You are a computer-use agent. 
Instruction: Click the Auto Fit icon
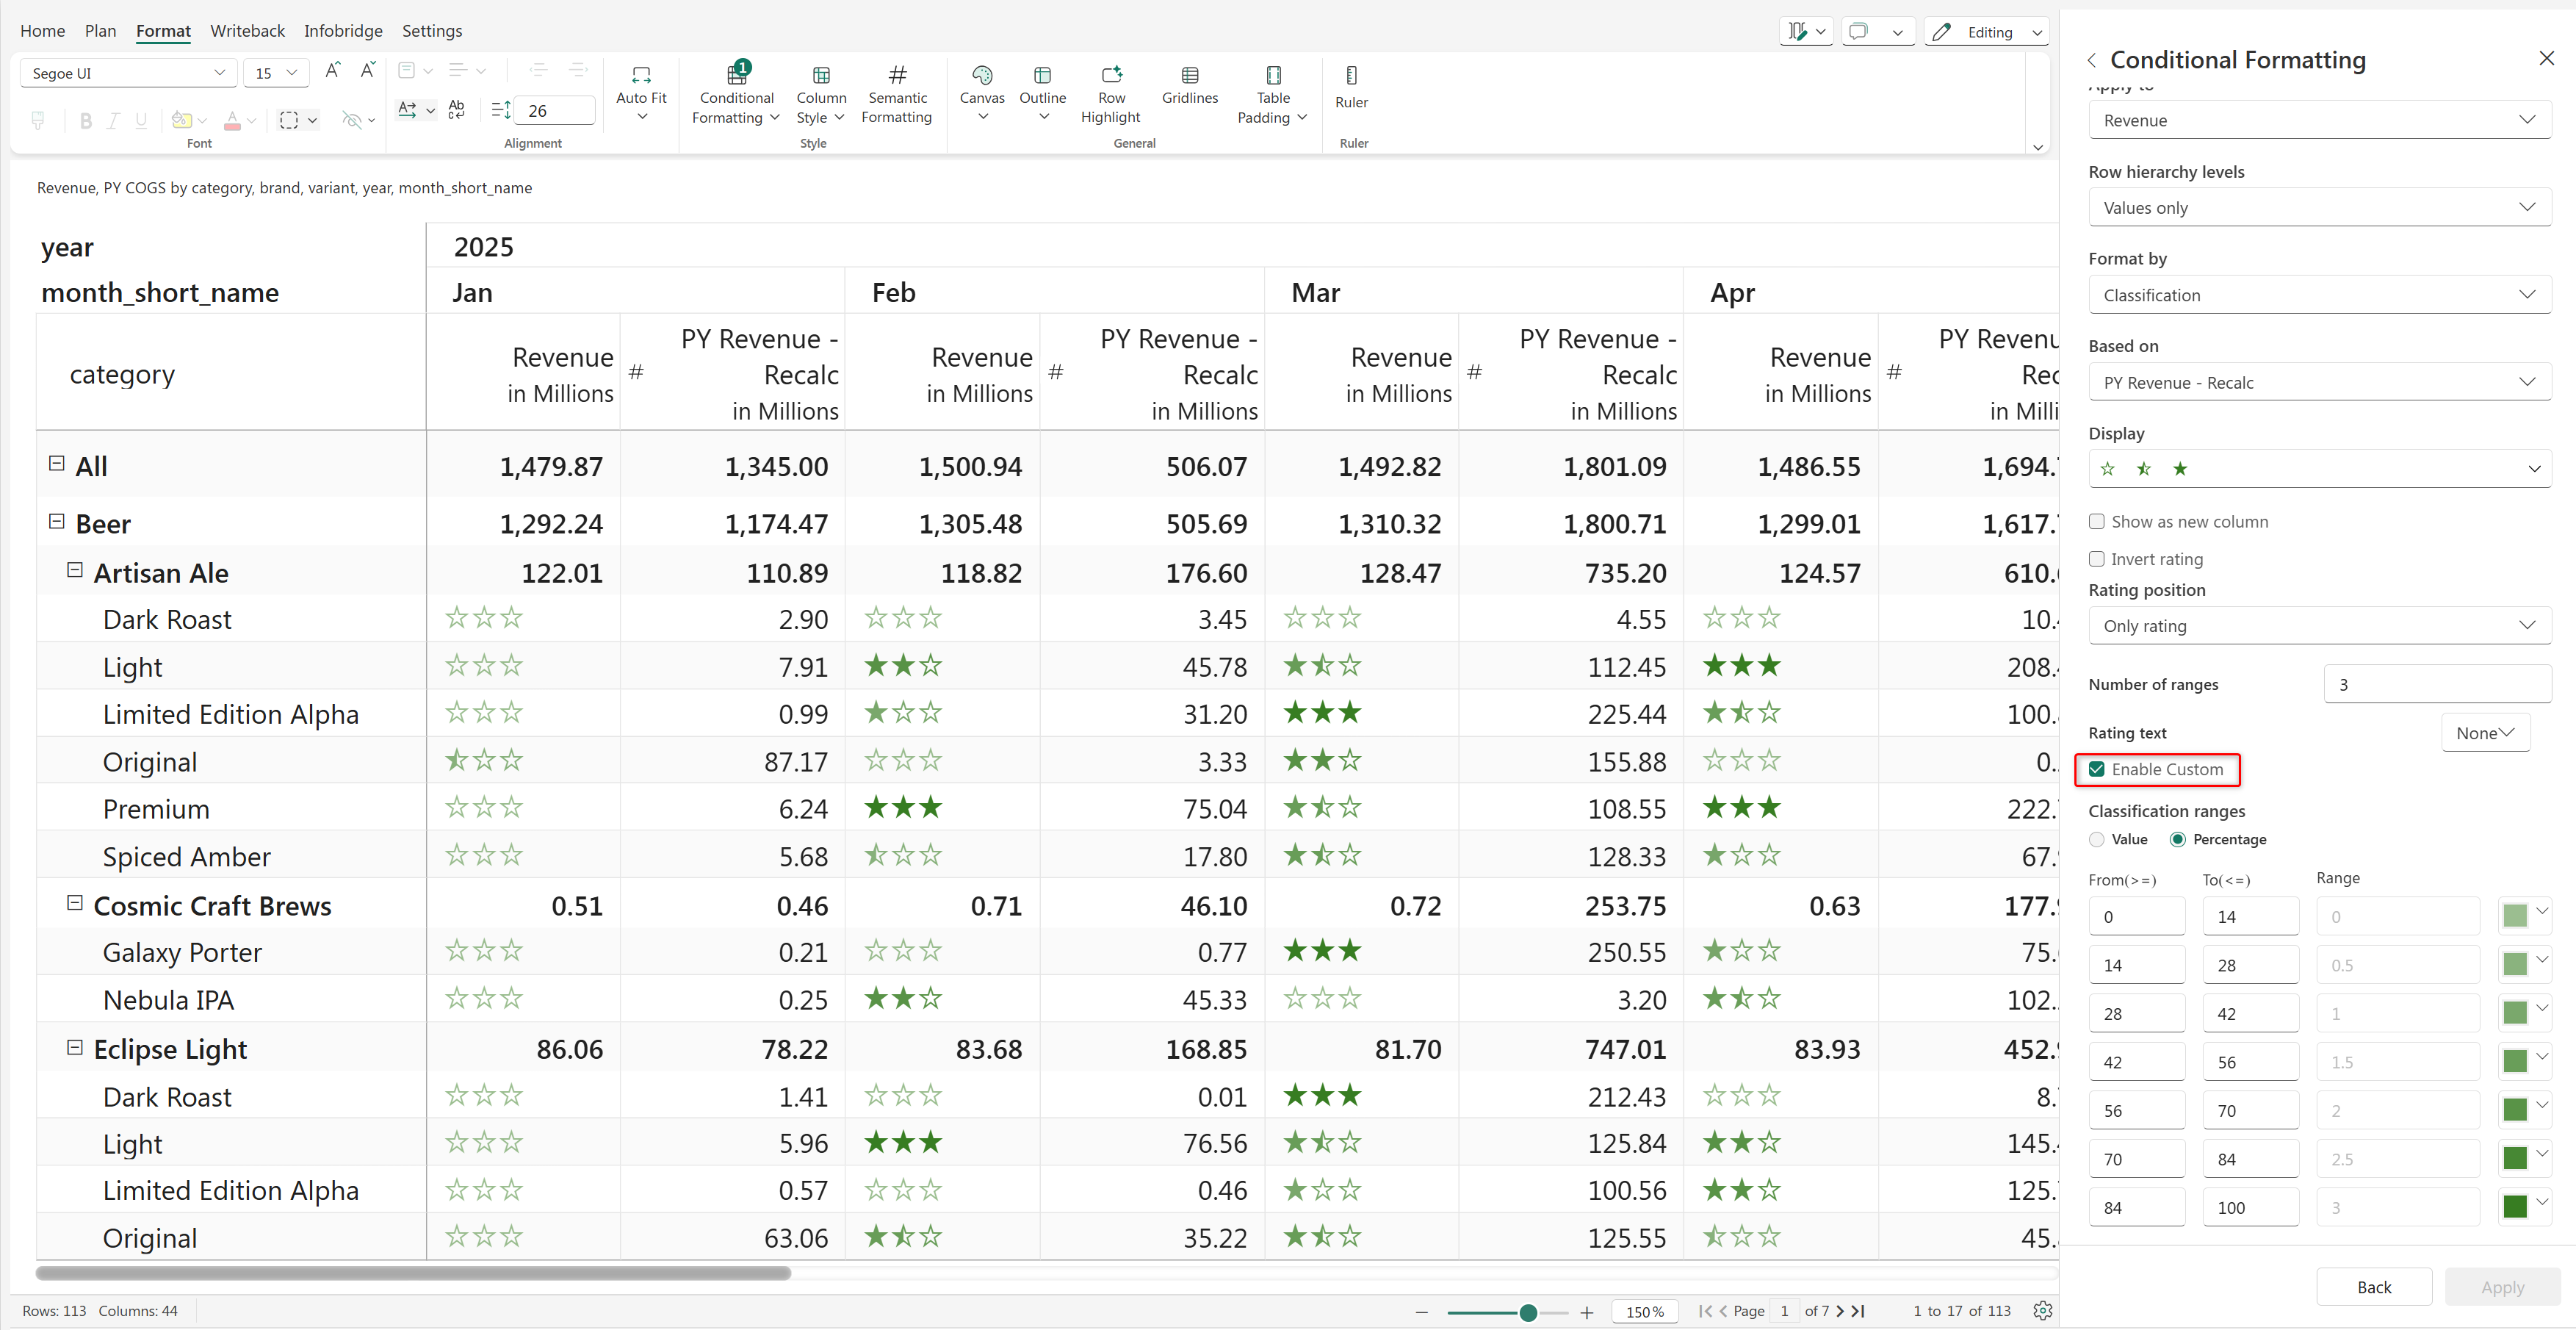pyautogui.click(x=641, y=76)
